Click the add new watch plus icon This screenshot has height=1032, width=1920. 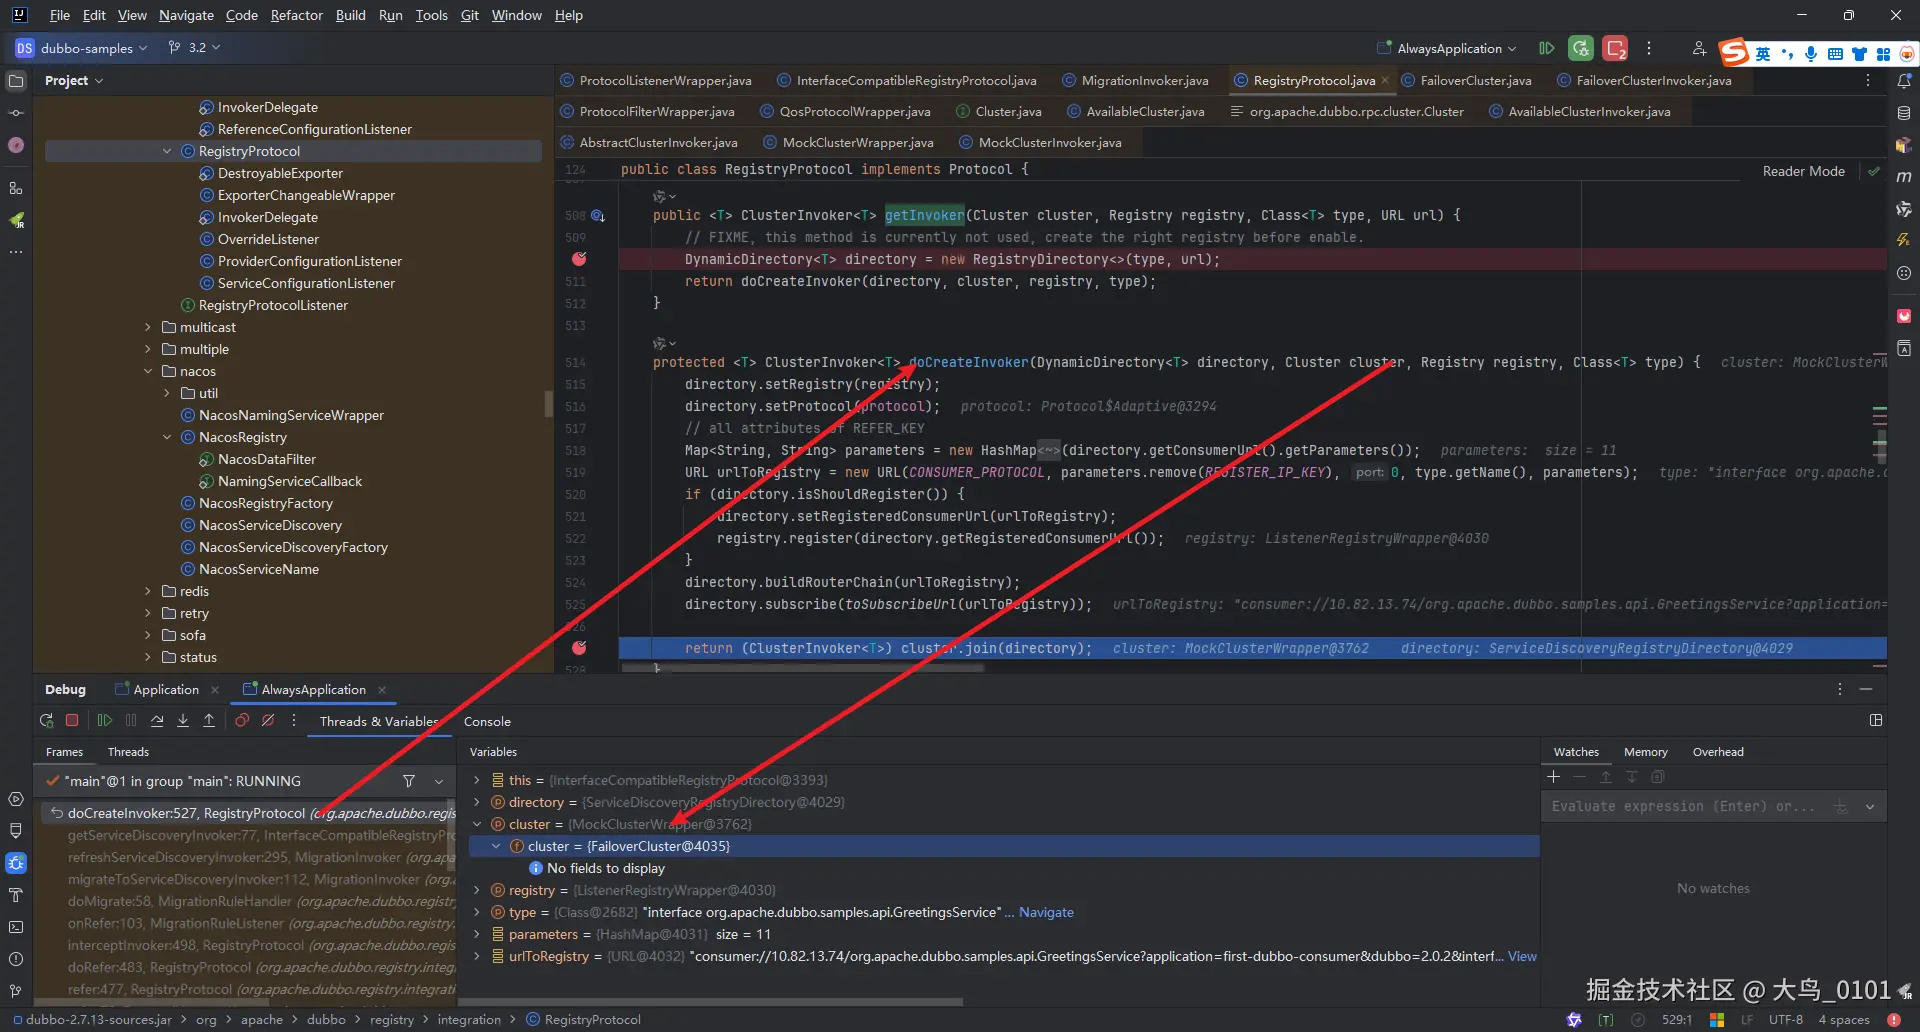point(1553,777)
